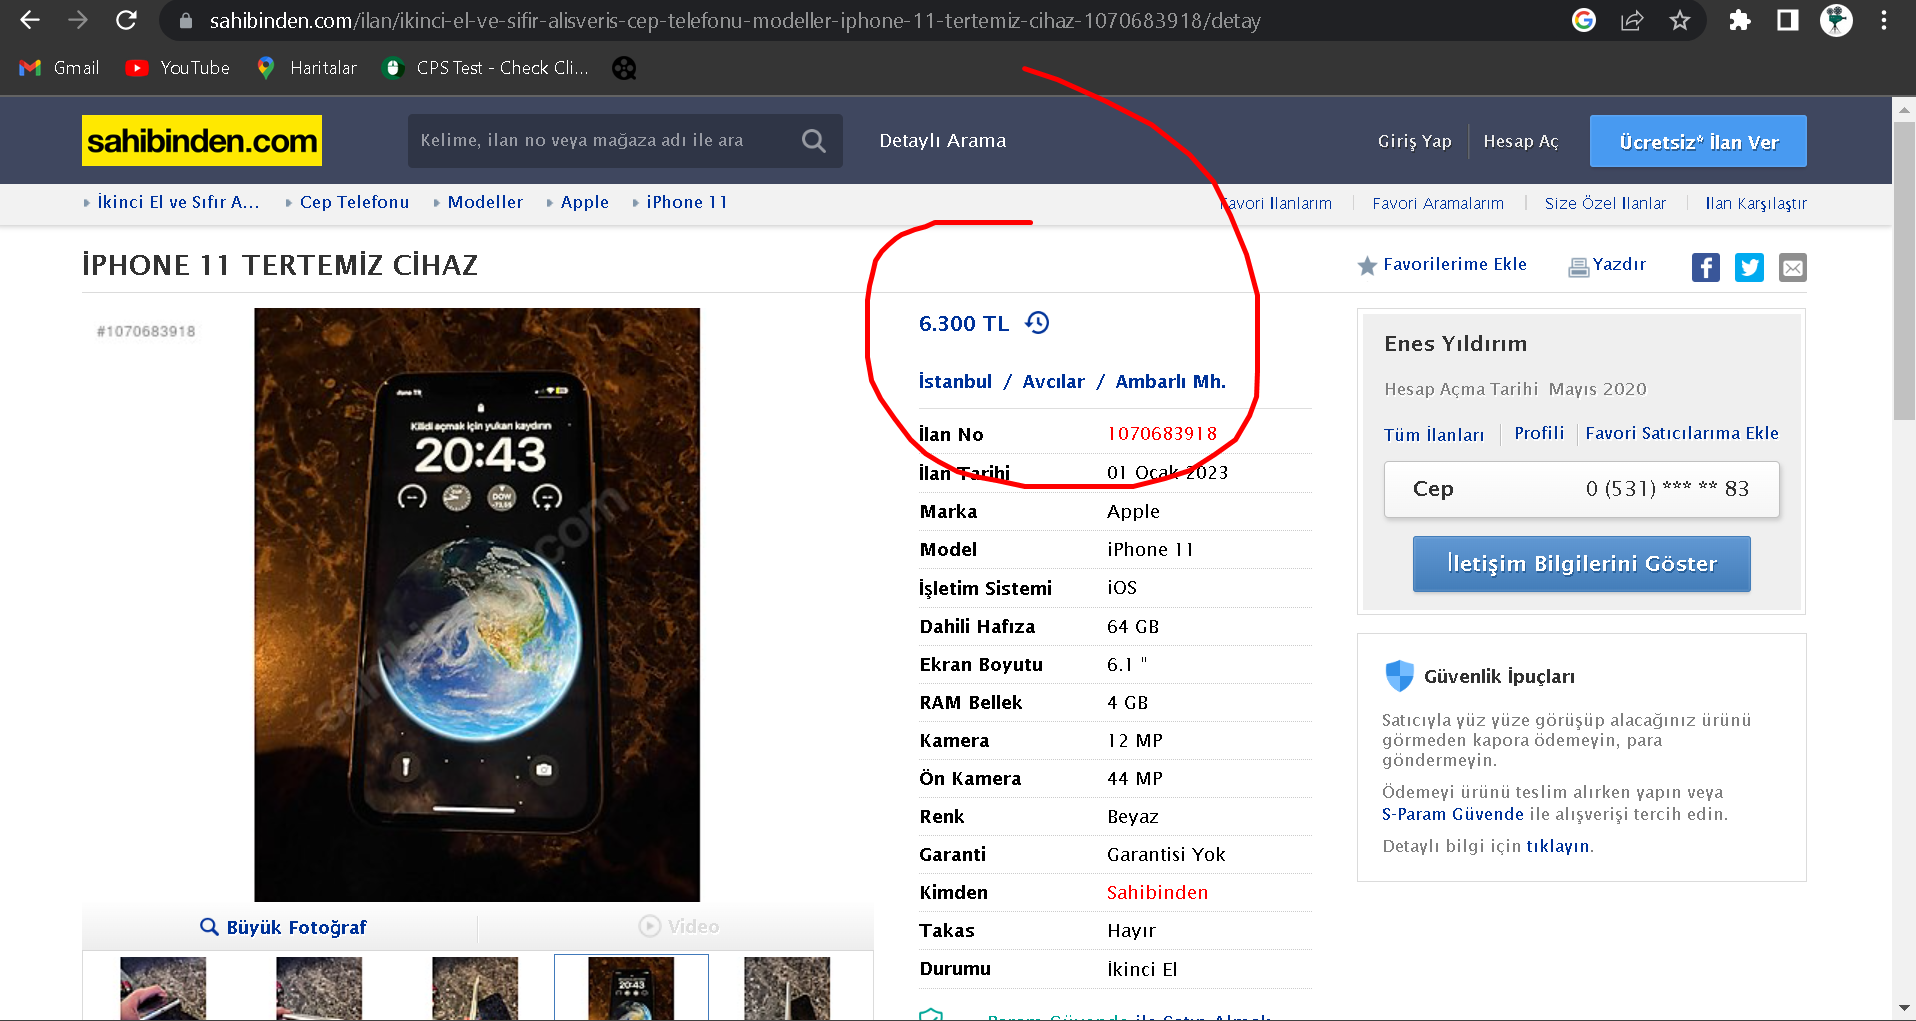
Task: Share this page via the share icon
Action: coord(1632,20)
